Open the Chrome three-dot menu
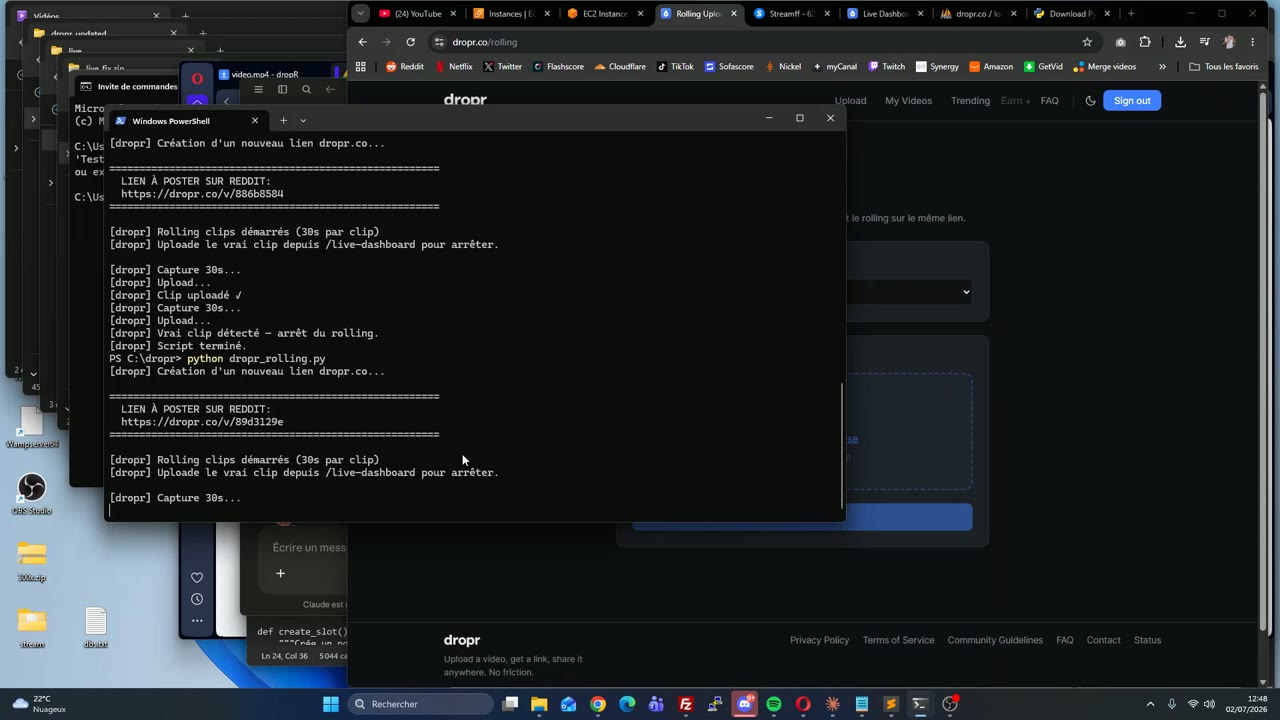 [x=1253, y=42]
